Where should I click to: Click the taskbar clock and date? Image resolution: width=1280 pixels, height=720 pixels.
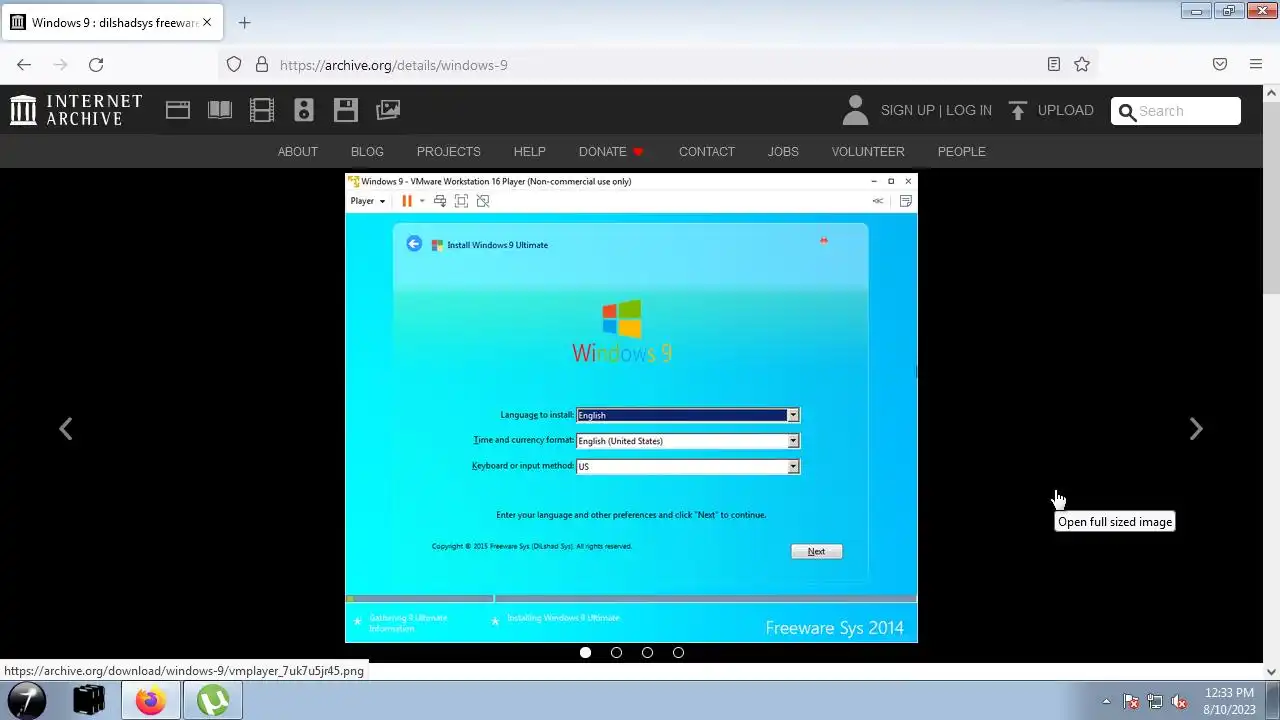[x=1230, y=701]
